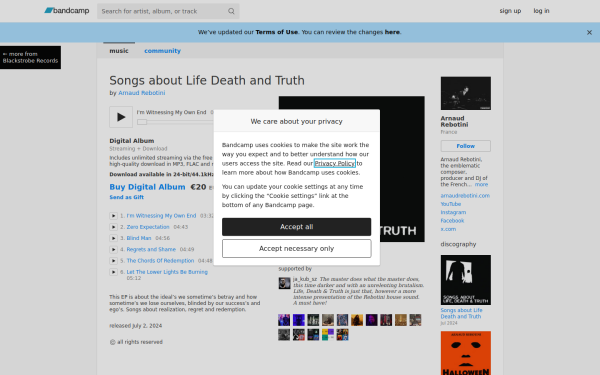Switch to the community tab
Viewport: 600px width, 375px height.
tap(162, 51)
